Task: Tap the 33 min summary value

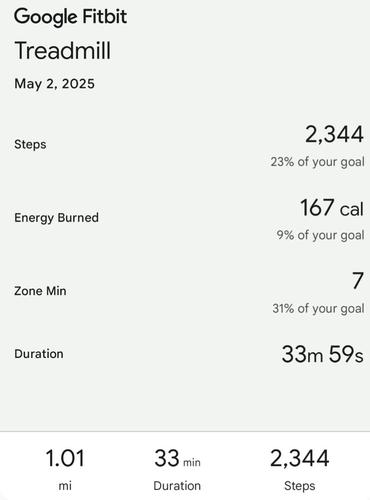Action: point(177,458)
